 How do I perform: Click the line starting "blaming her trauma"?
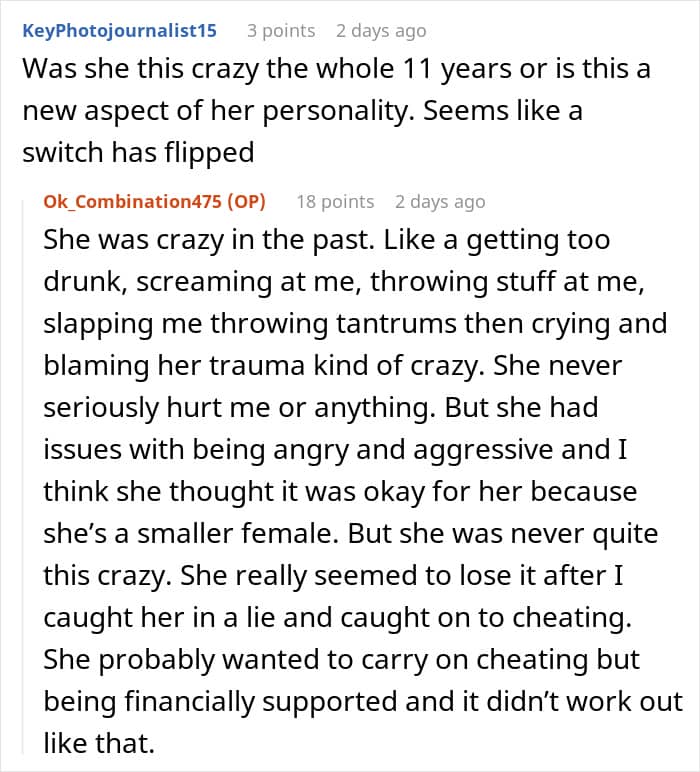point(333,366)
